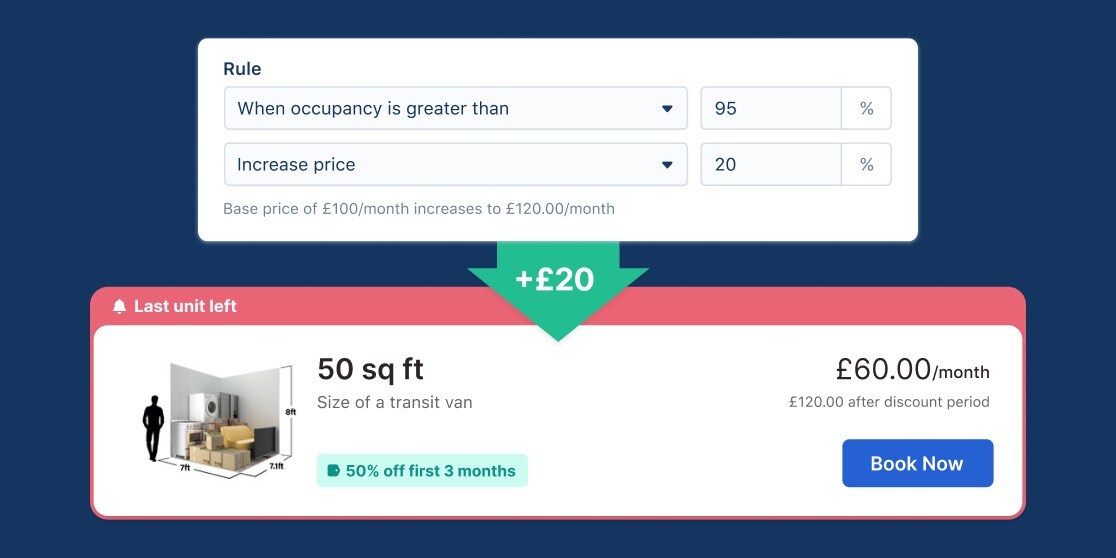
Task: Select the 'Last unit left' banner label
Action: point(185,306)
